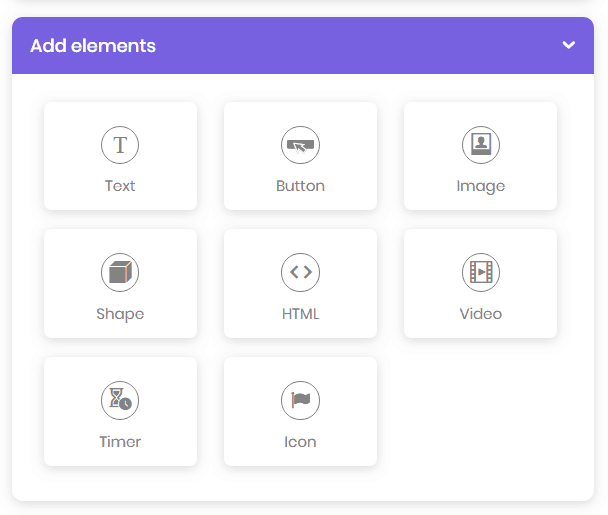Viewport: 608px width, 515px height.
Task: Click the Video filmstrip icon
Action: click(480, 272)
